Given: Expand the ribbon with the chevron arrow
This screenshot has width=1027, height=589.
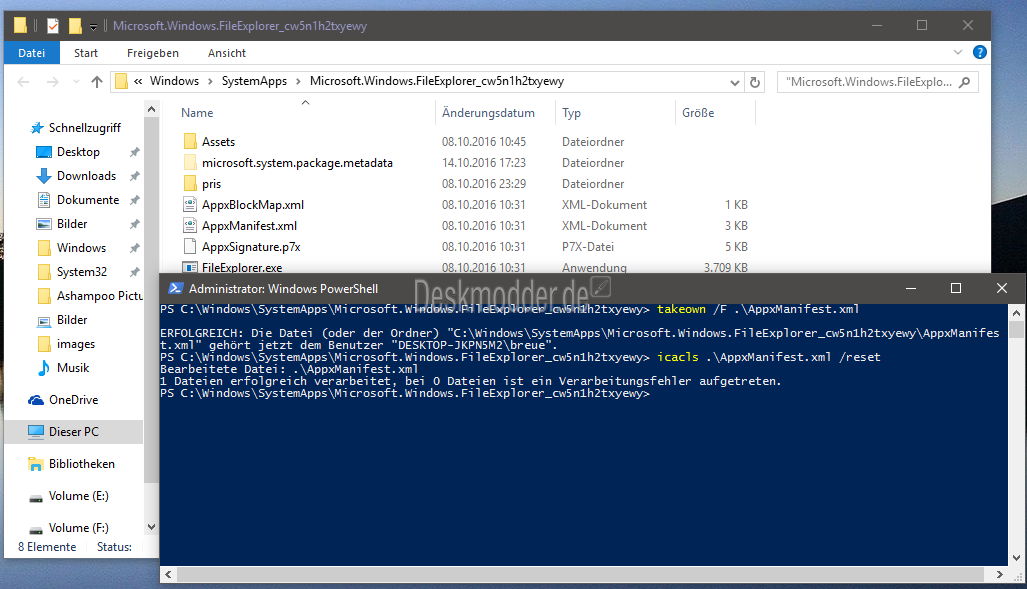Looking at the screenshot, I should tap(958, 52).
